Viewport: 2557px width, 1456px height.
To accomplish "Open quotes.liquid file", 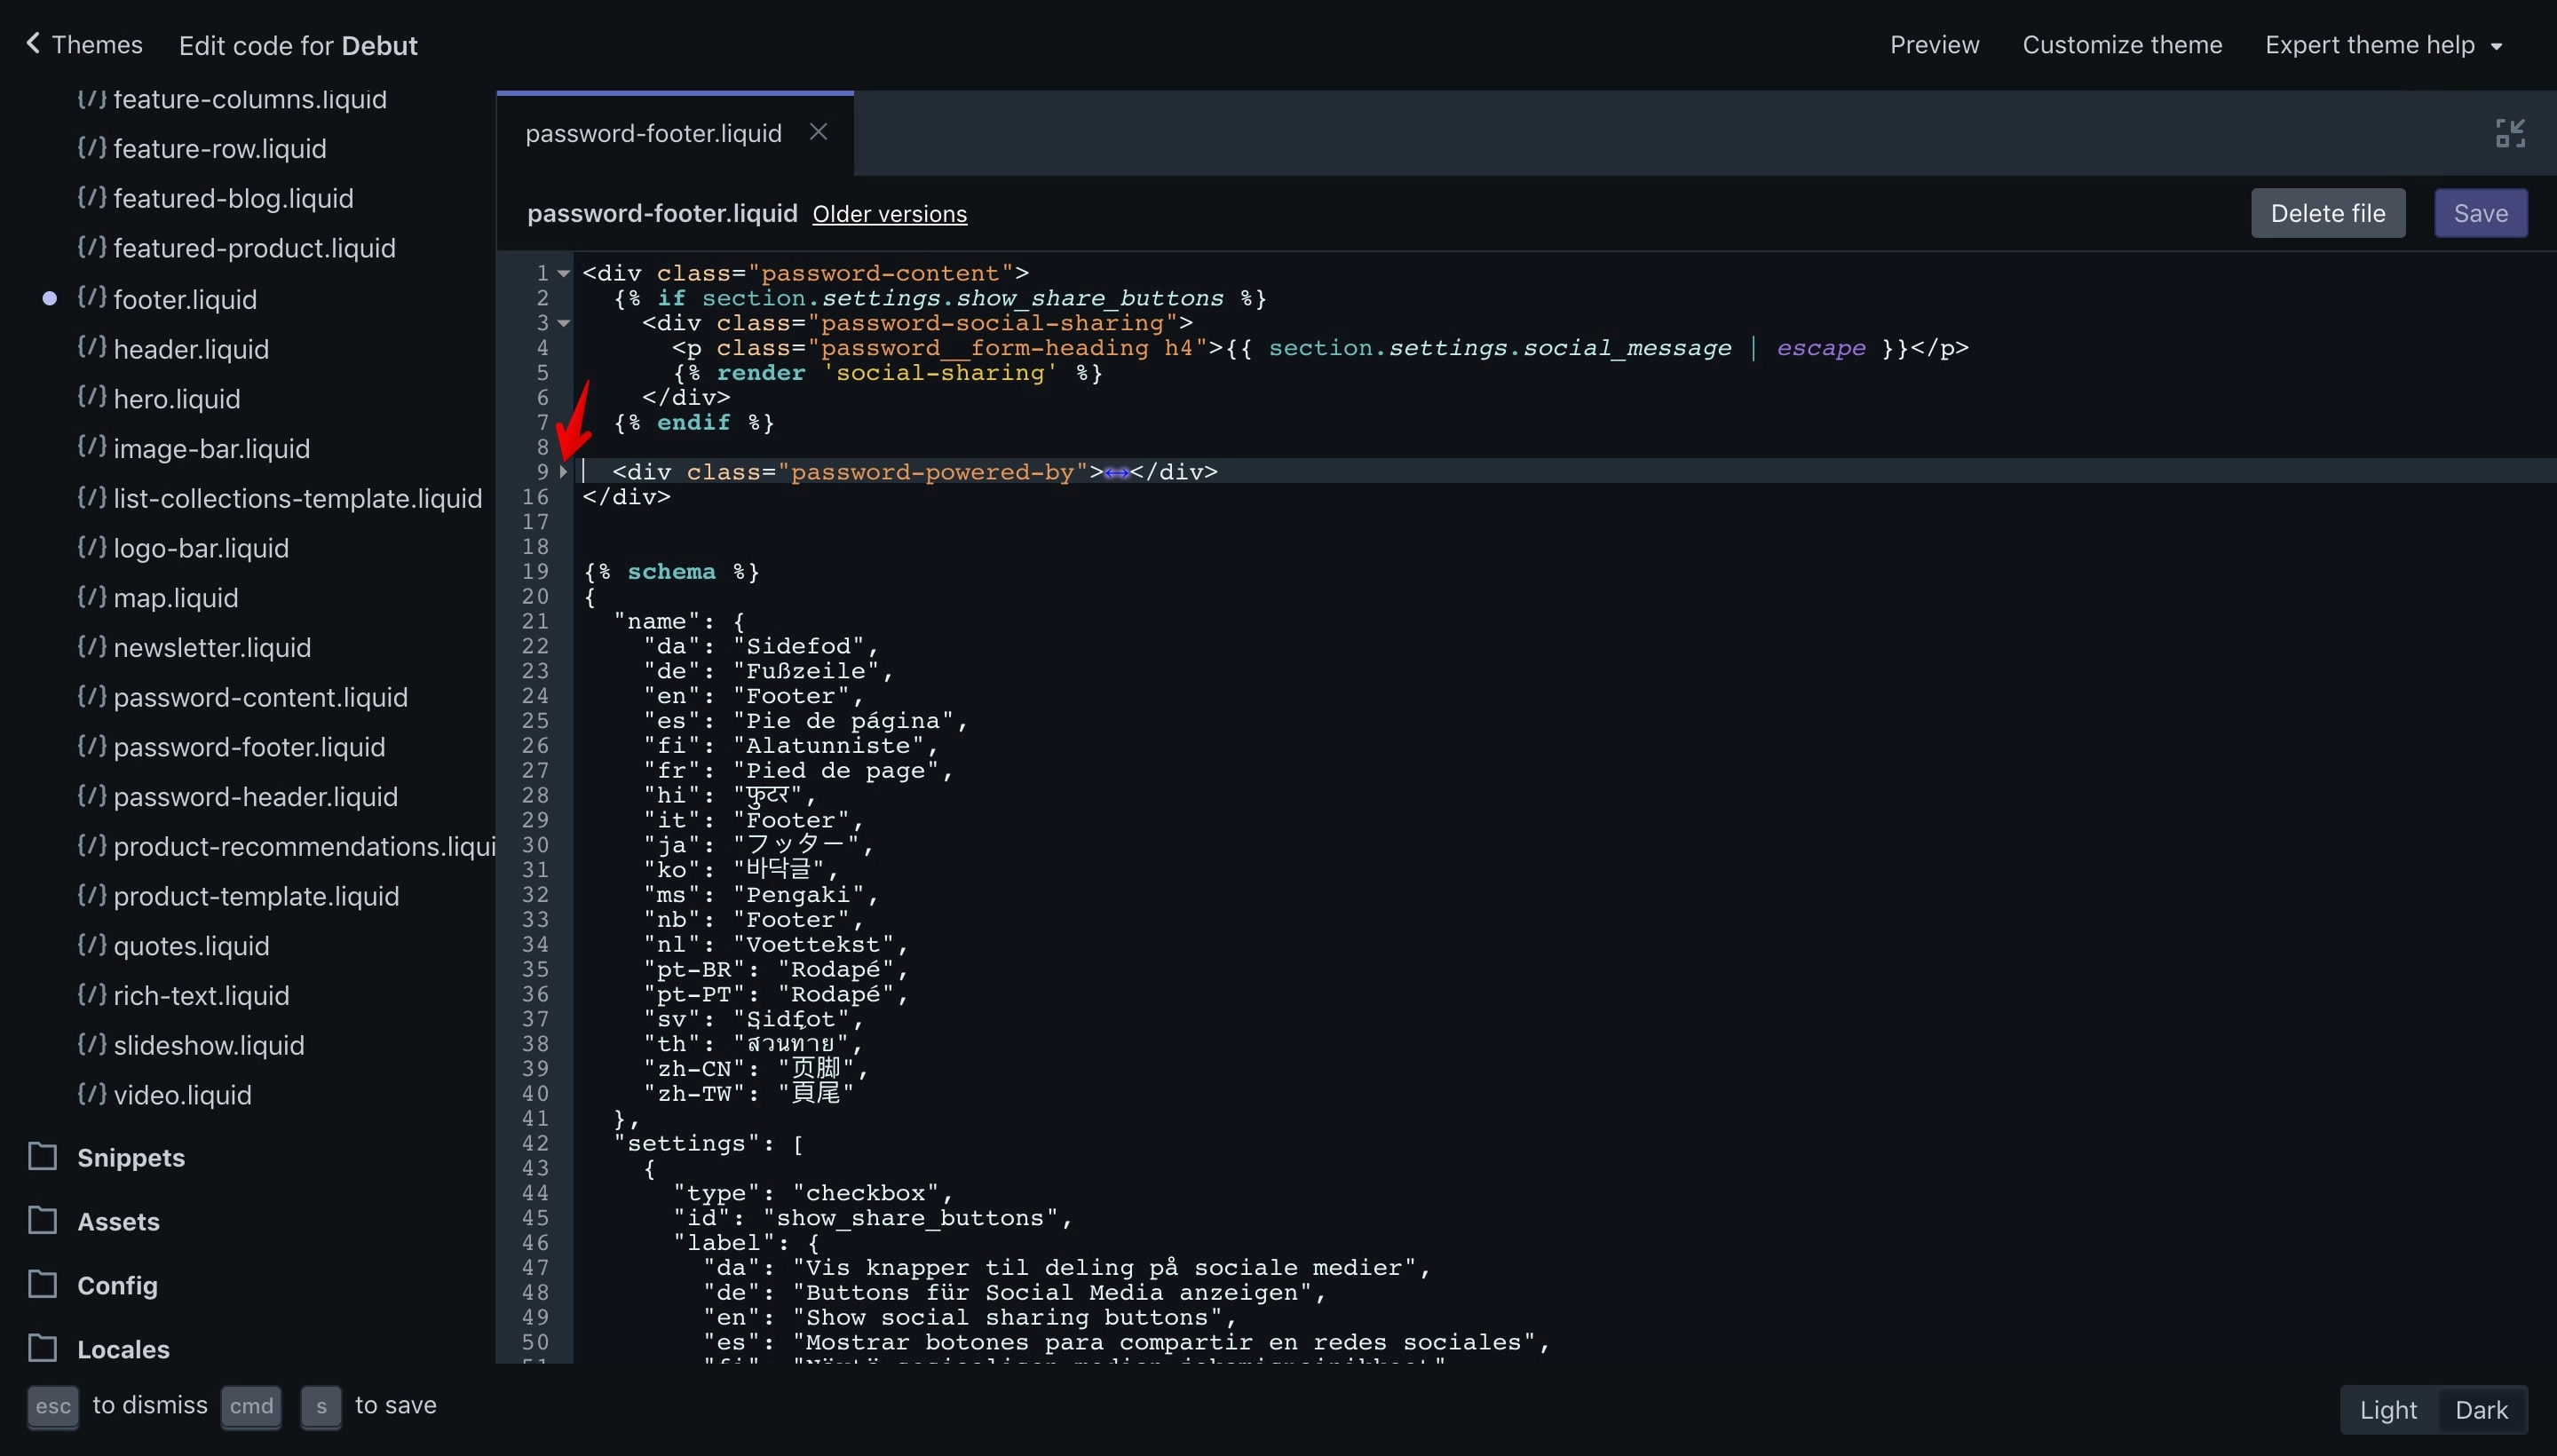I will (x=191, y=947).
